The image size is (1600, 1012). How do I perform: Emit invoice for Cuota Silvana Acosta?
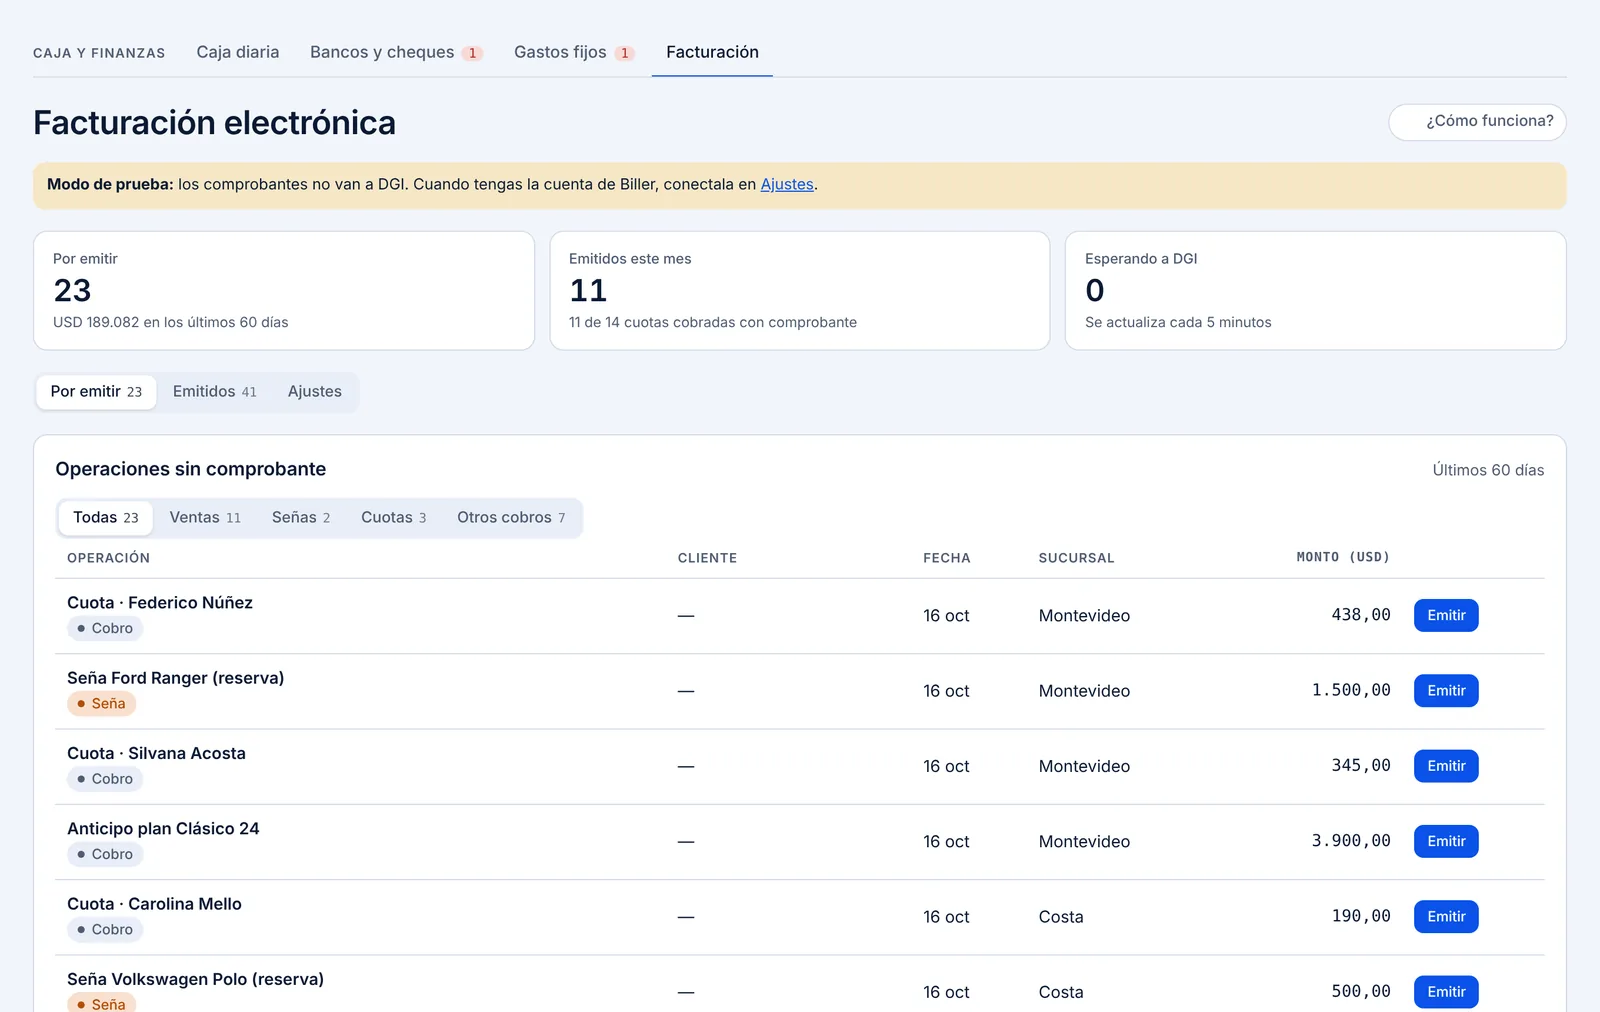point(1446,766)
